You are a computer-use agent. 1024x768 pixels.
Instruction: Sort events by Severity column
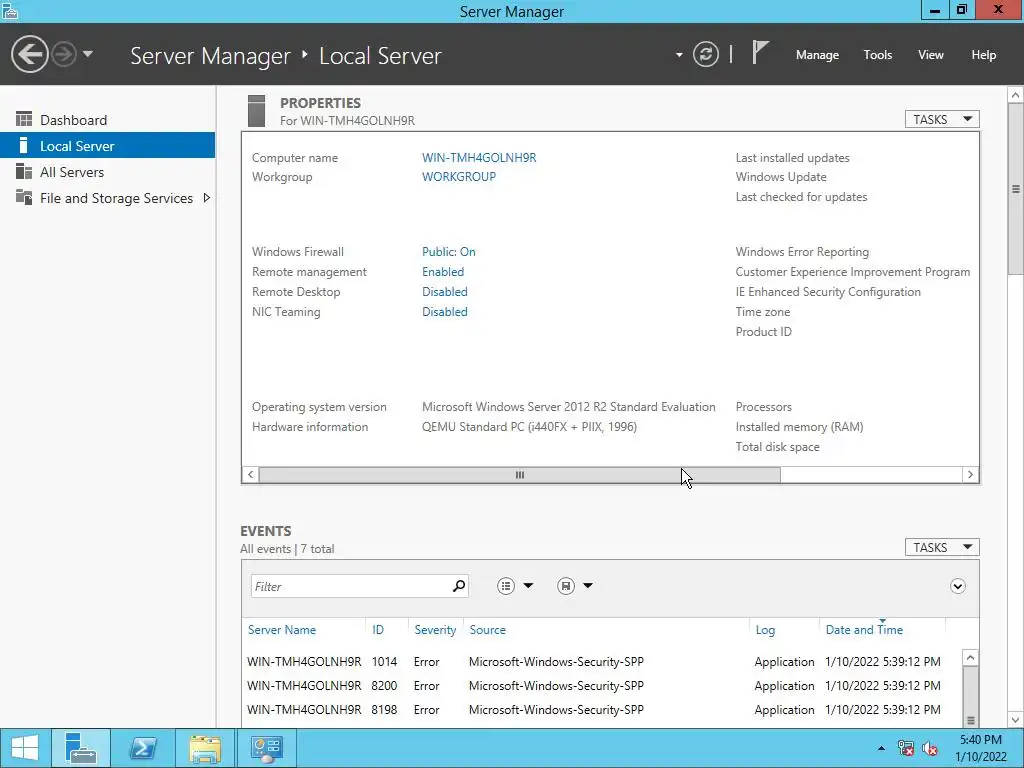tap(435, 630)
